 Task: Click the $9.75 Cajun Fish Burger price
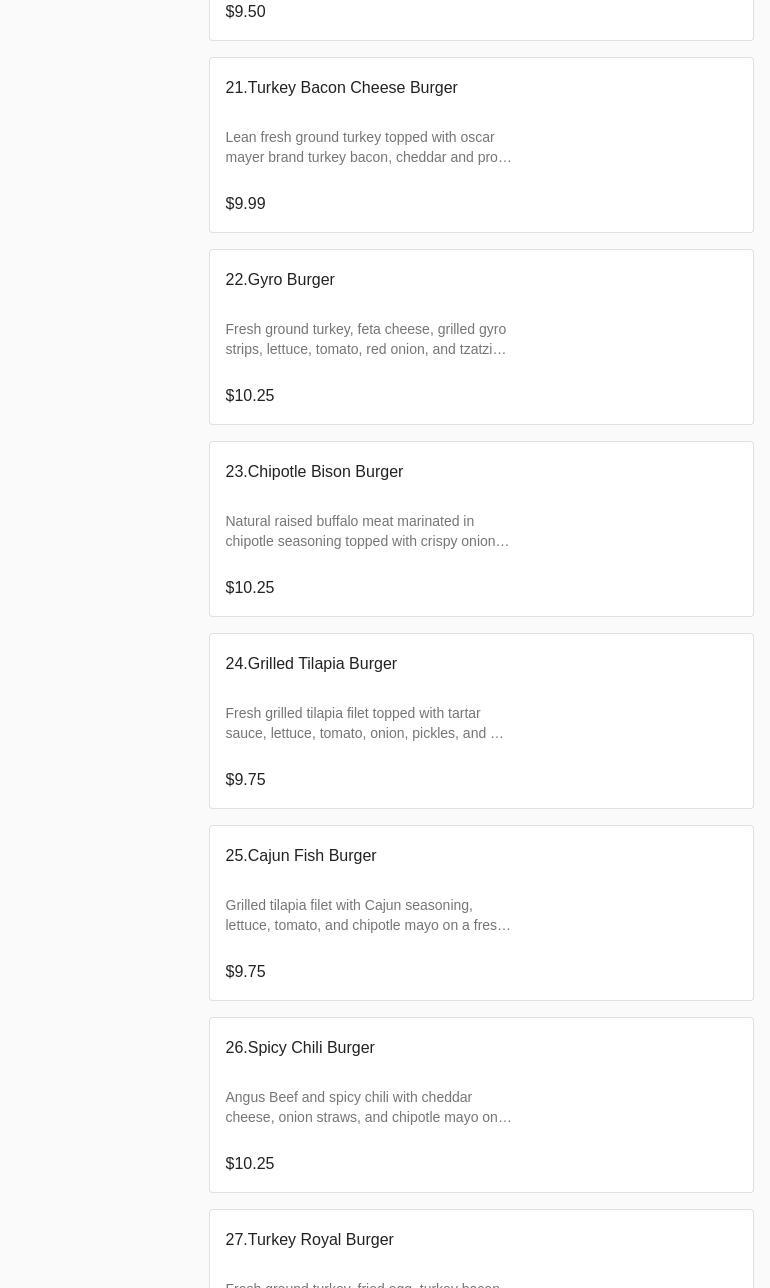tap(245, 972)
